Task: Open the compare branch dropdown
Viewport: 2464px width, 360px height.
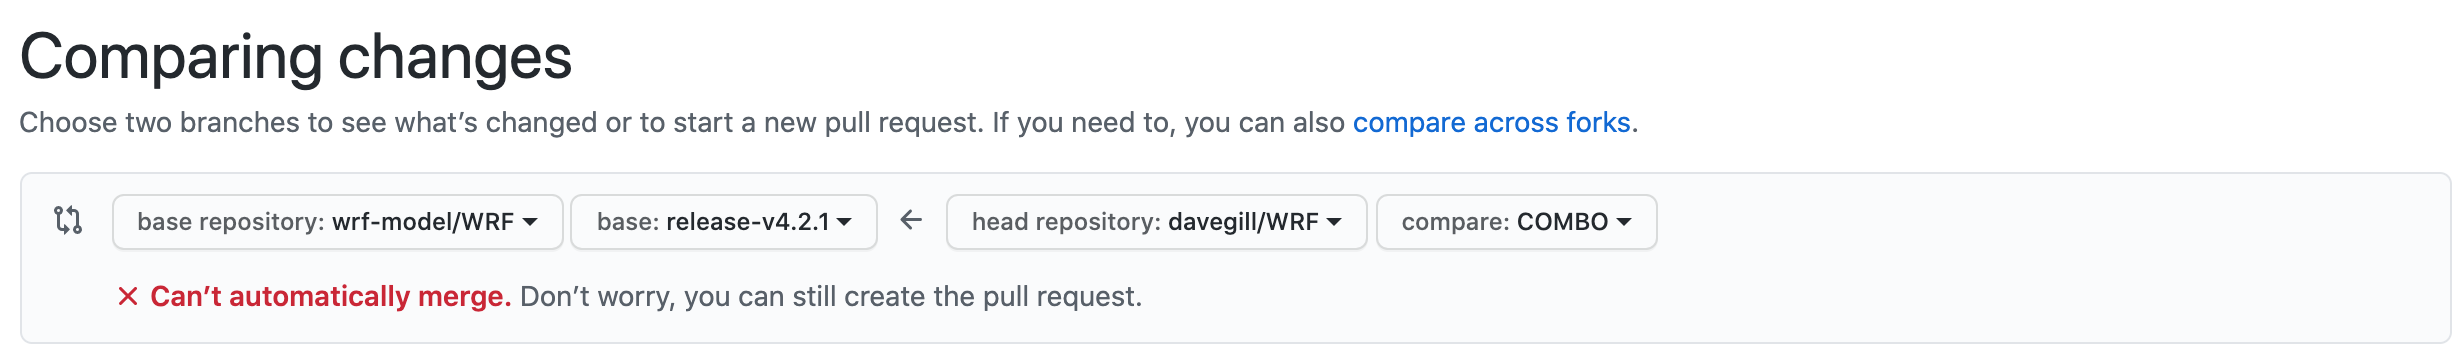Action: (1517, 222)
